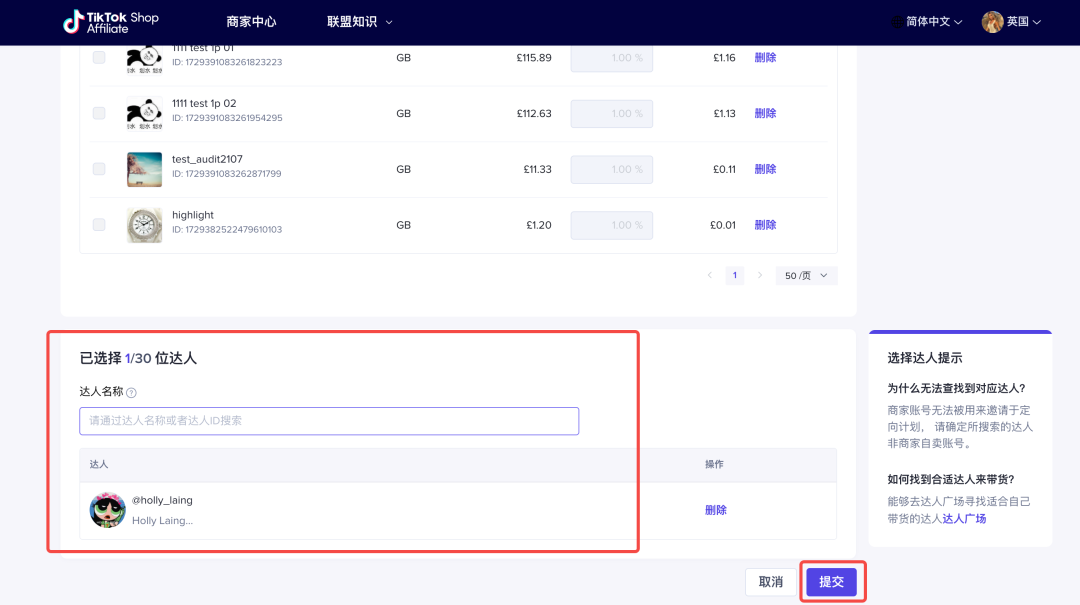Open the 50/页 page size selector
The height and width of the screenshot is (605, 1080).
[806, 275]
